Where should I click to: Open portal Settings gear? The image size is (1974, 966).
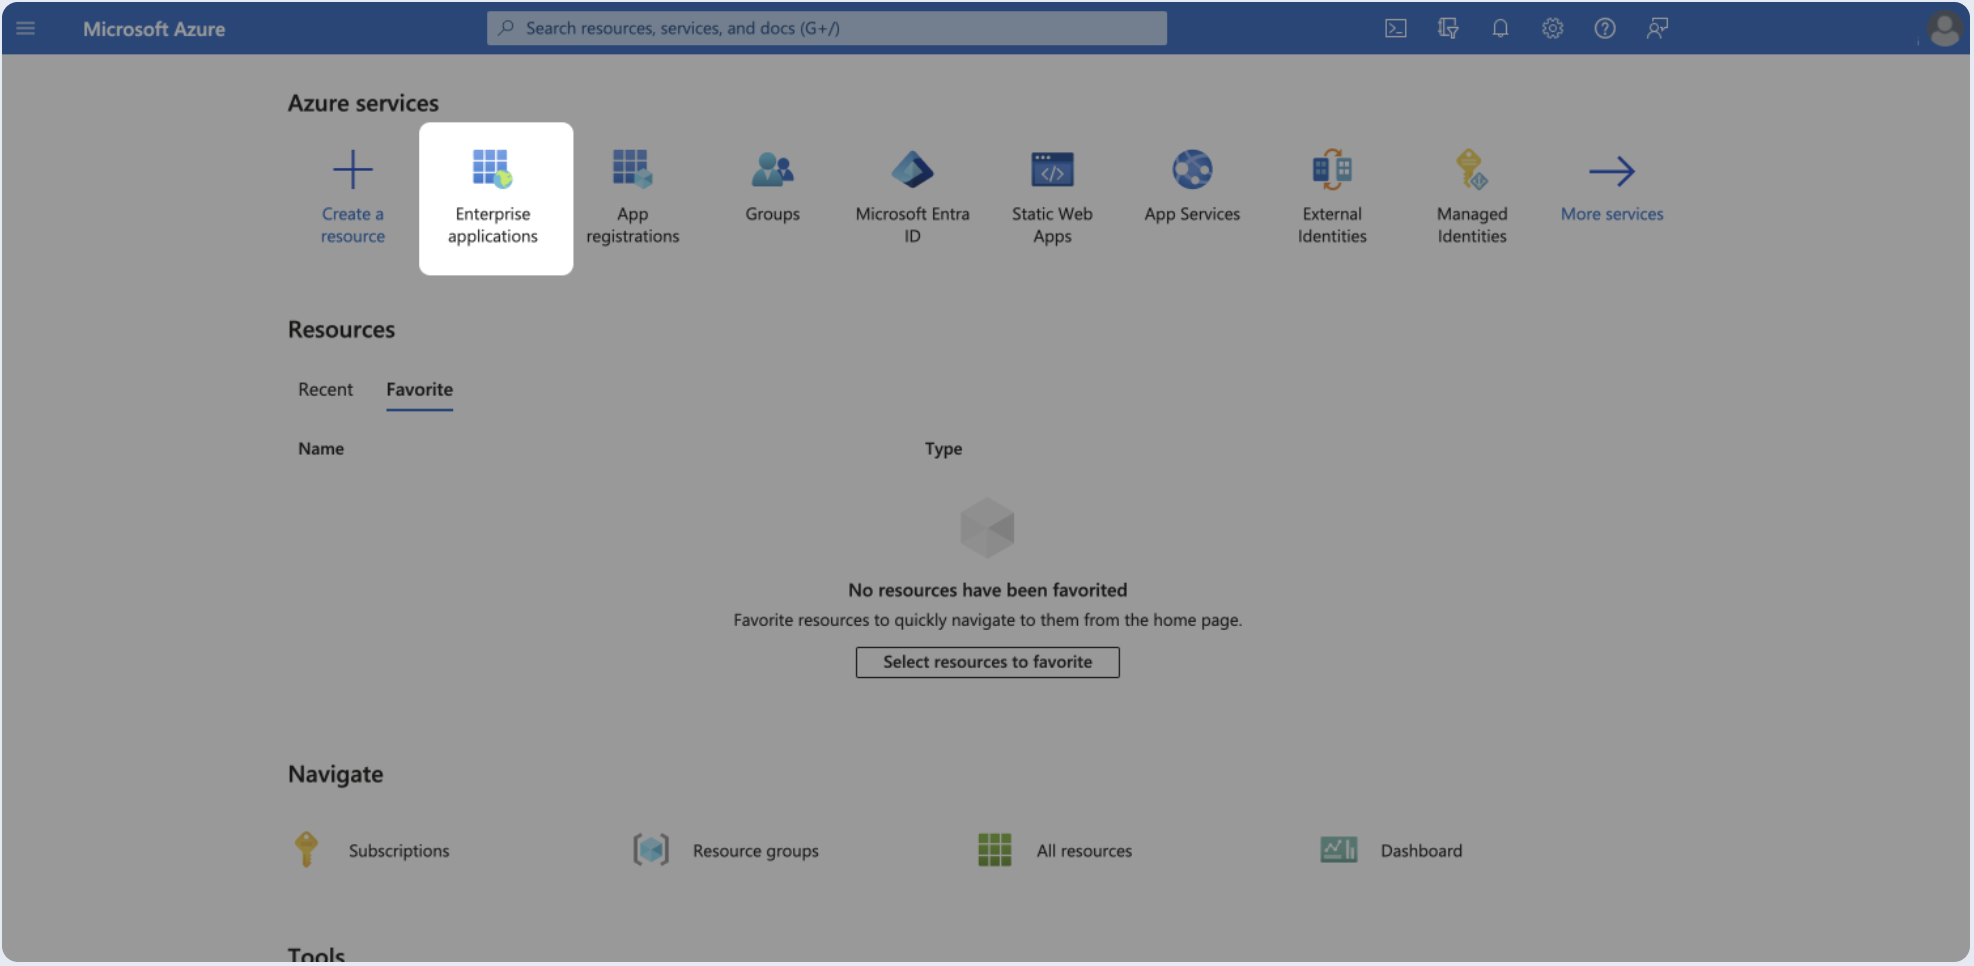[1552, 29]
